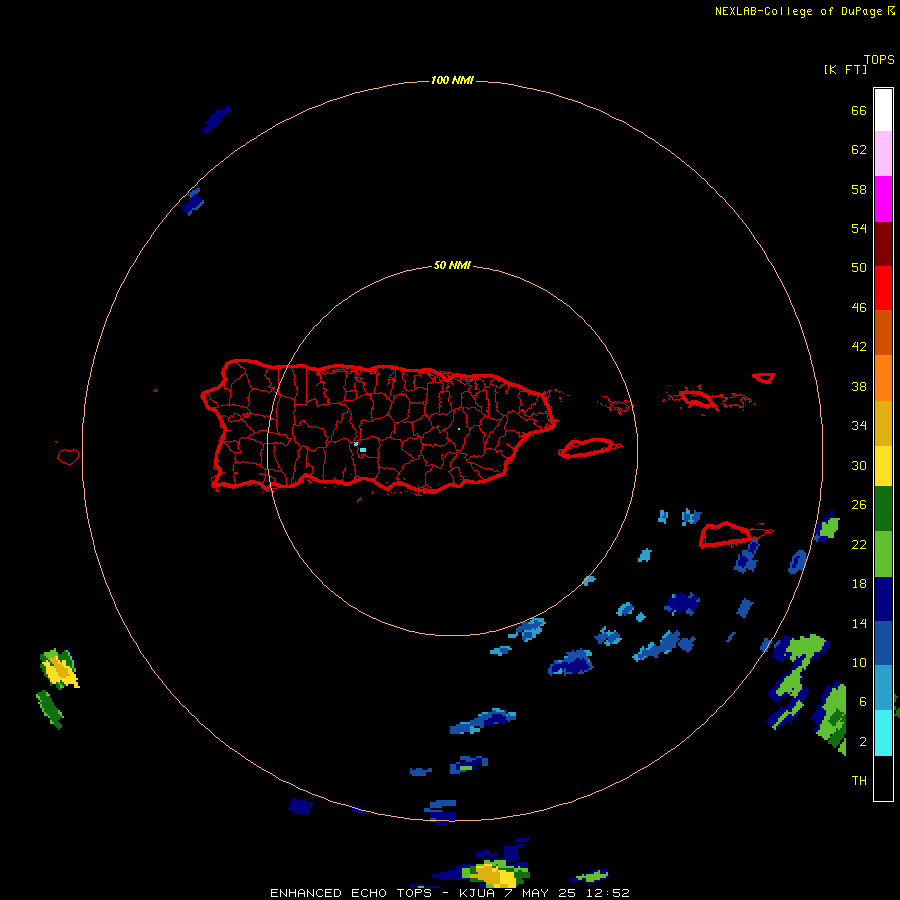Click the navy 22 kft legend swatch
This screenshot has width=900, height=900.
[x=883, y=599]
